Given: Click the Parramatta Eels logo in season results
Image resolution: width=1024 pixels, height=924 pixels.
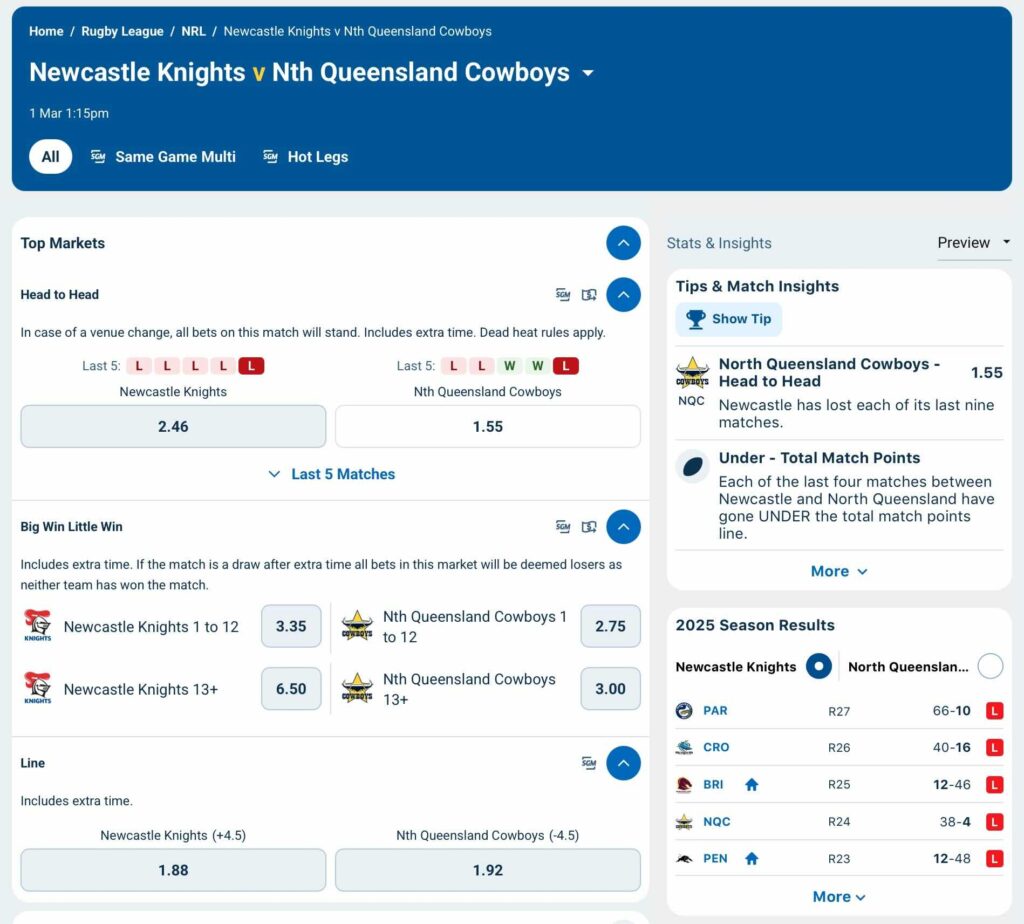Looking at the screenshot, I should [x=682, y=711].
